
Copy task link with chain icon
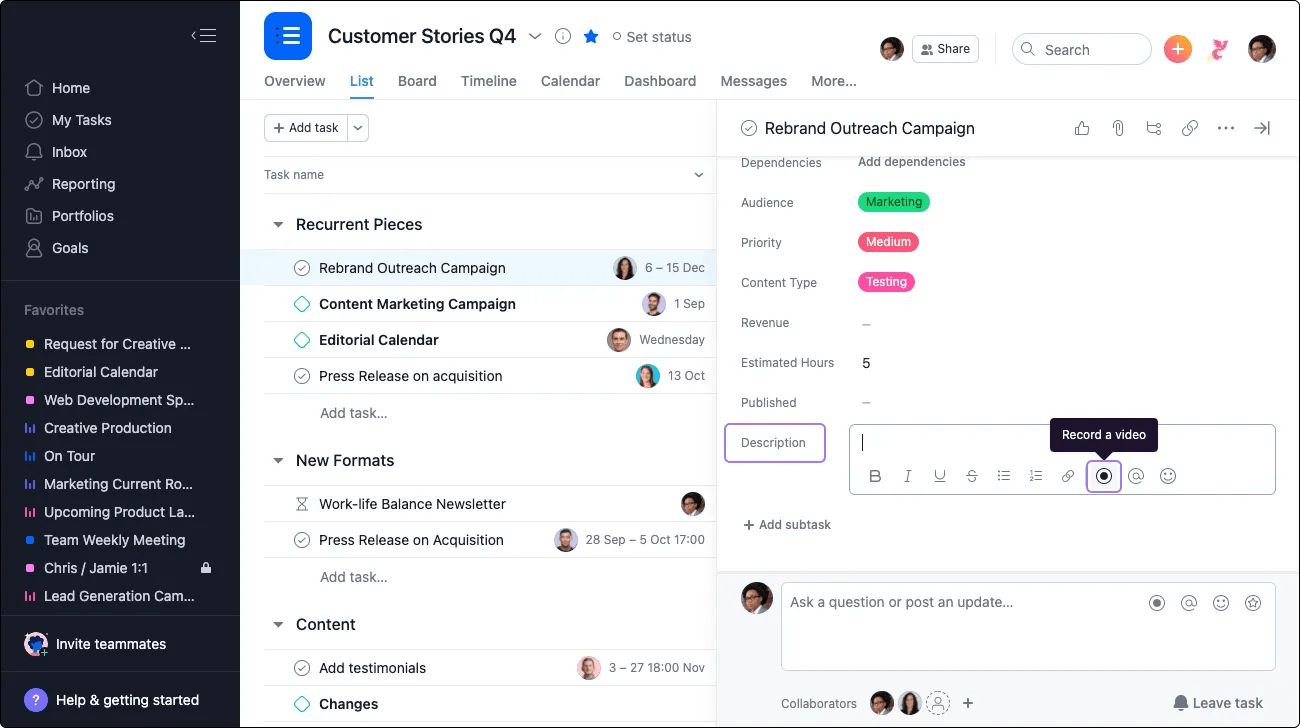1190,128
